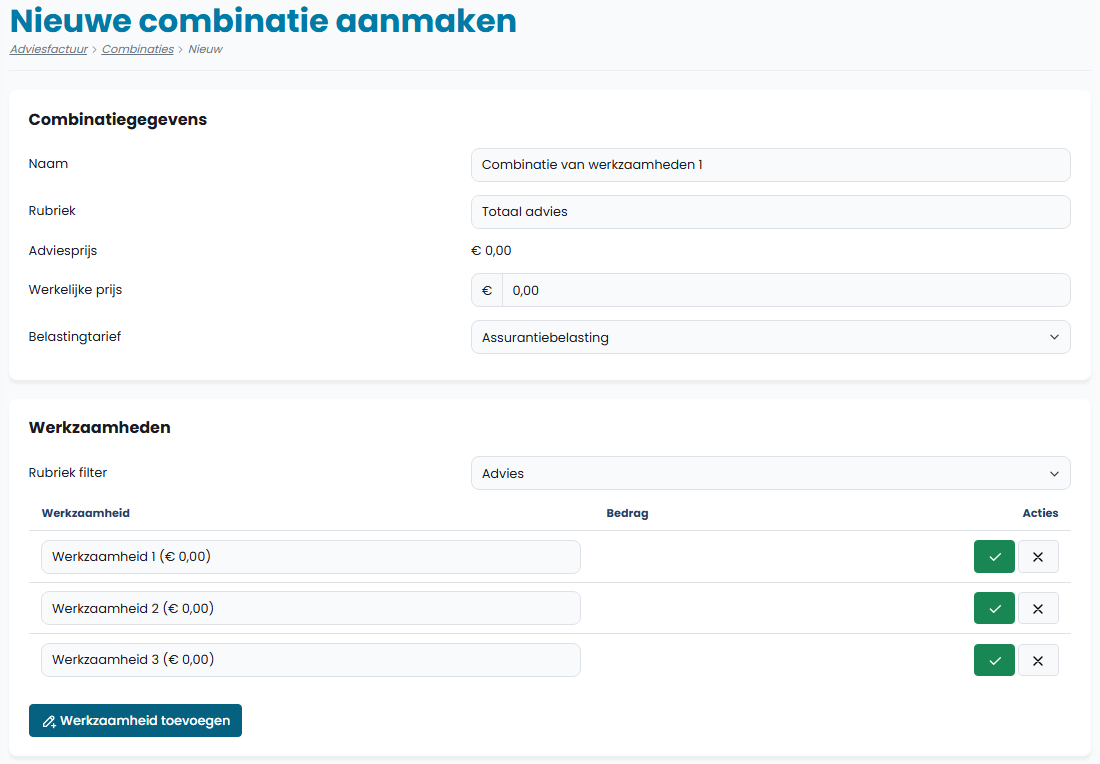Remove Werkzaamheid 2 with X button
Image resolution: width=1100 pixels, height=764 pixels.
pos(1038,608)
